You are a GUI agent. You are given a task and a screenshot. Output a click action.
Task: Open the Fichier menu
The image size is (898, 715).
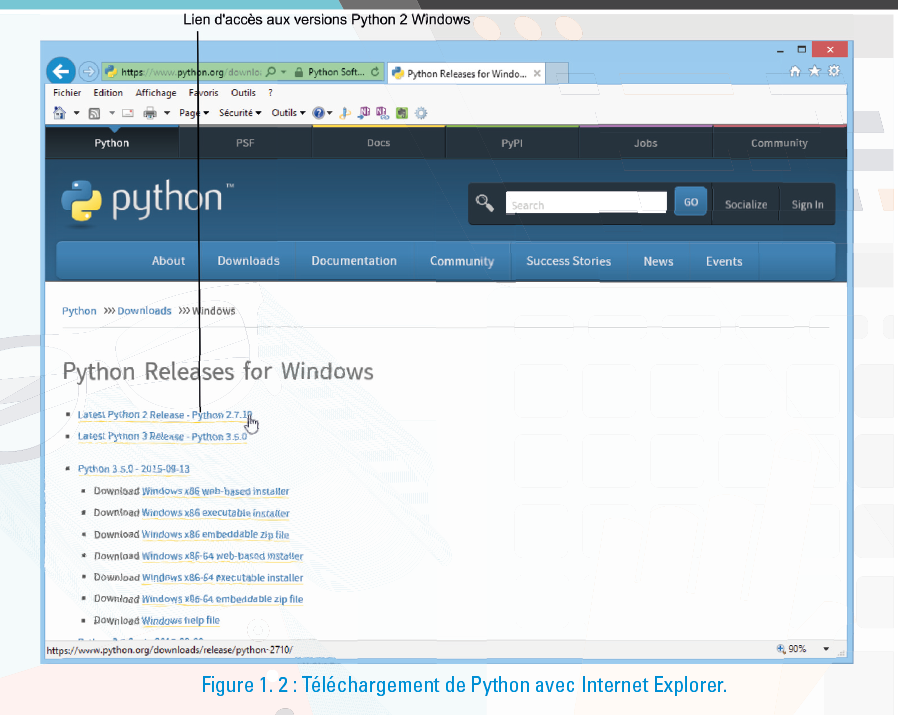[x=67, y=93]
